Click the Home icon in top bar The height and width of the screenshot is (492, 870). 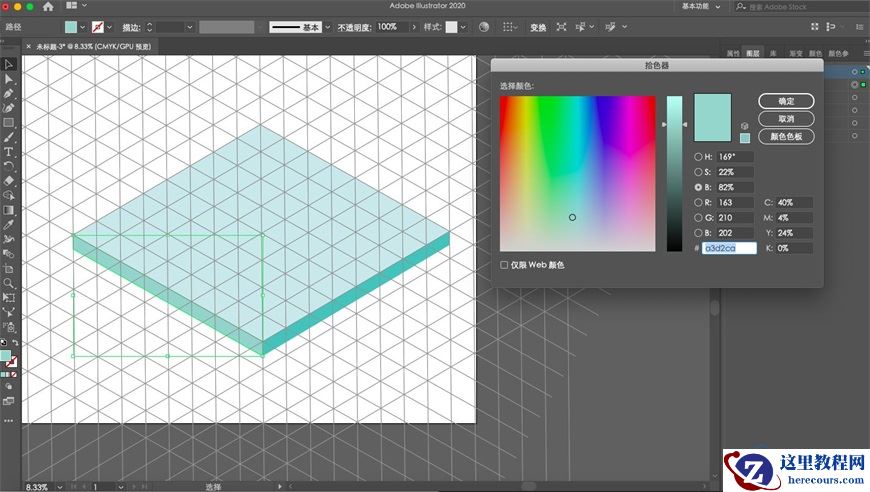48,6
